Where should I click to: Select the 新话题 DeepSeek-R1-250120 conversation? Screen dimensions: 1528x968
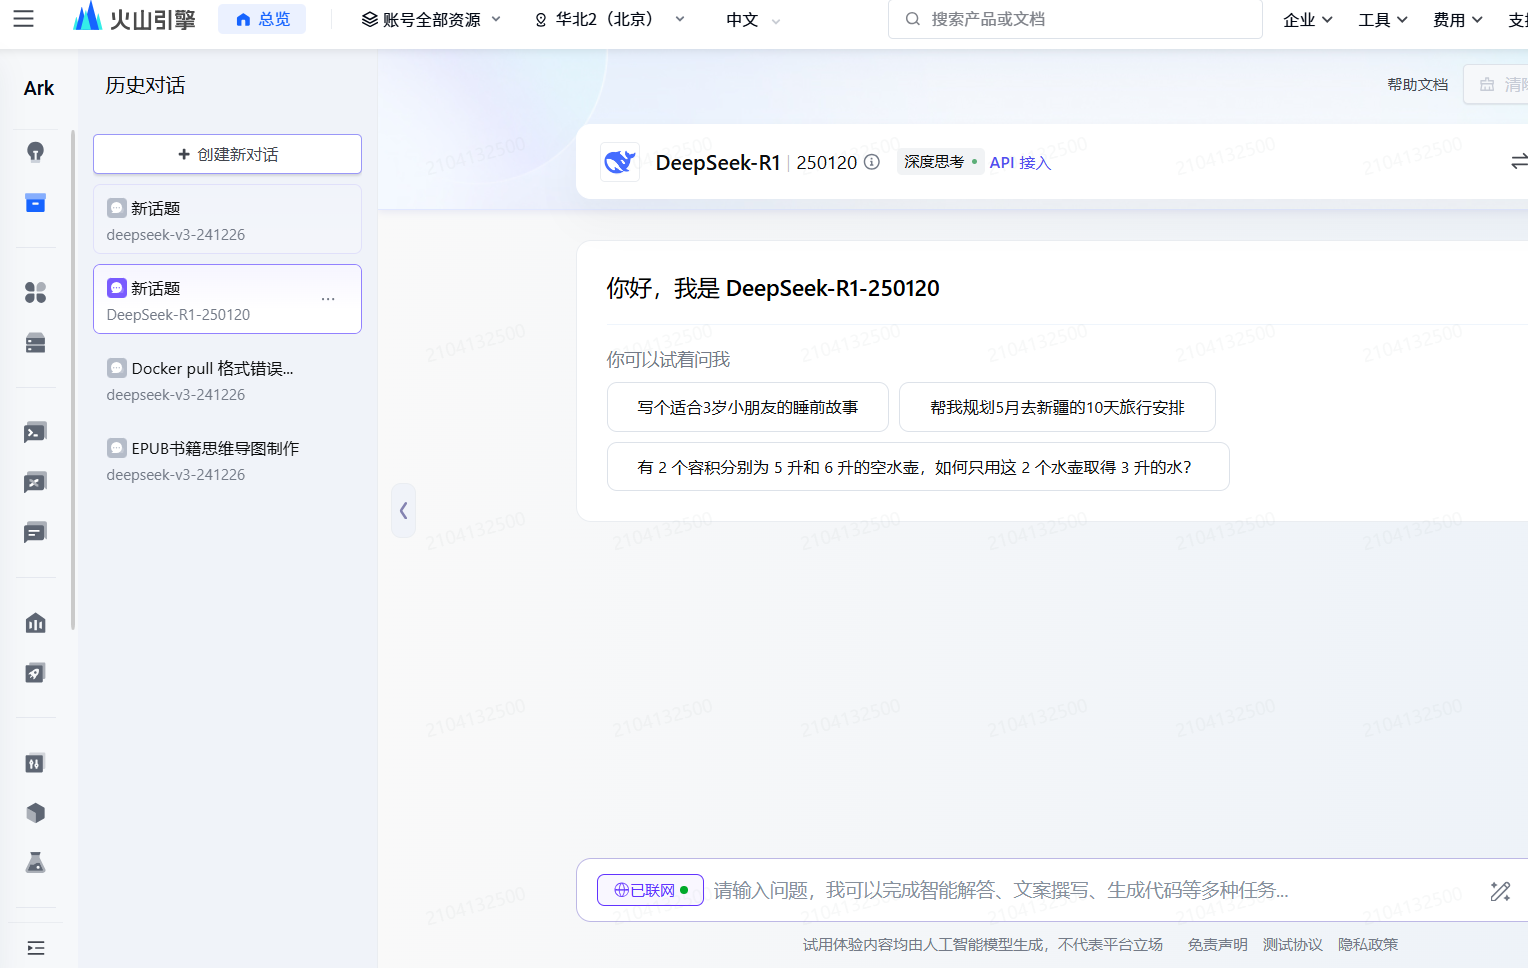227,299
